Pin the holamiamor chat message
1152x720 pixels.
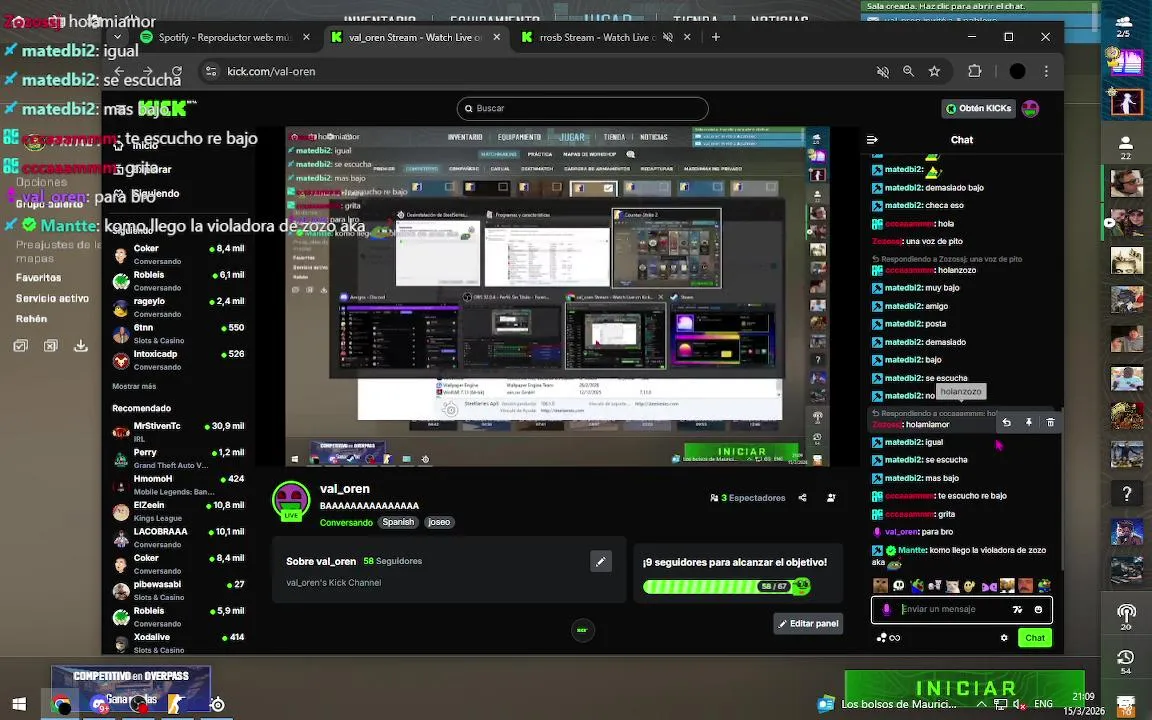tap(1029, 422)
